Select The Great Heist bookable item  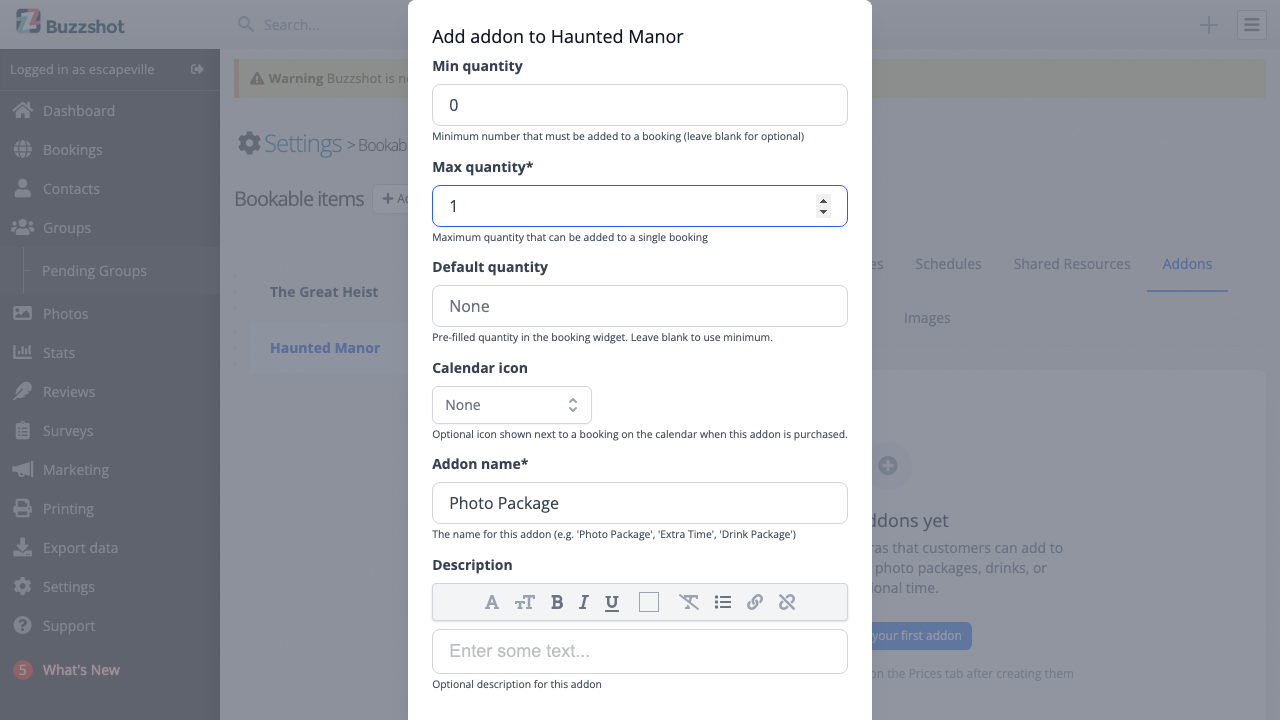(324, 292)
